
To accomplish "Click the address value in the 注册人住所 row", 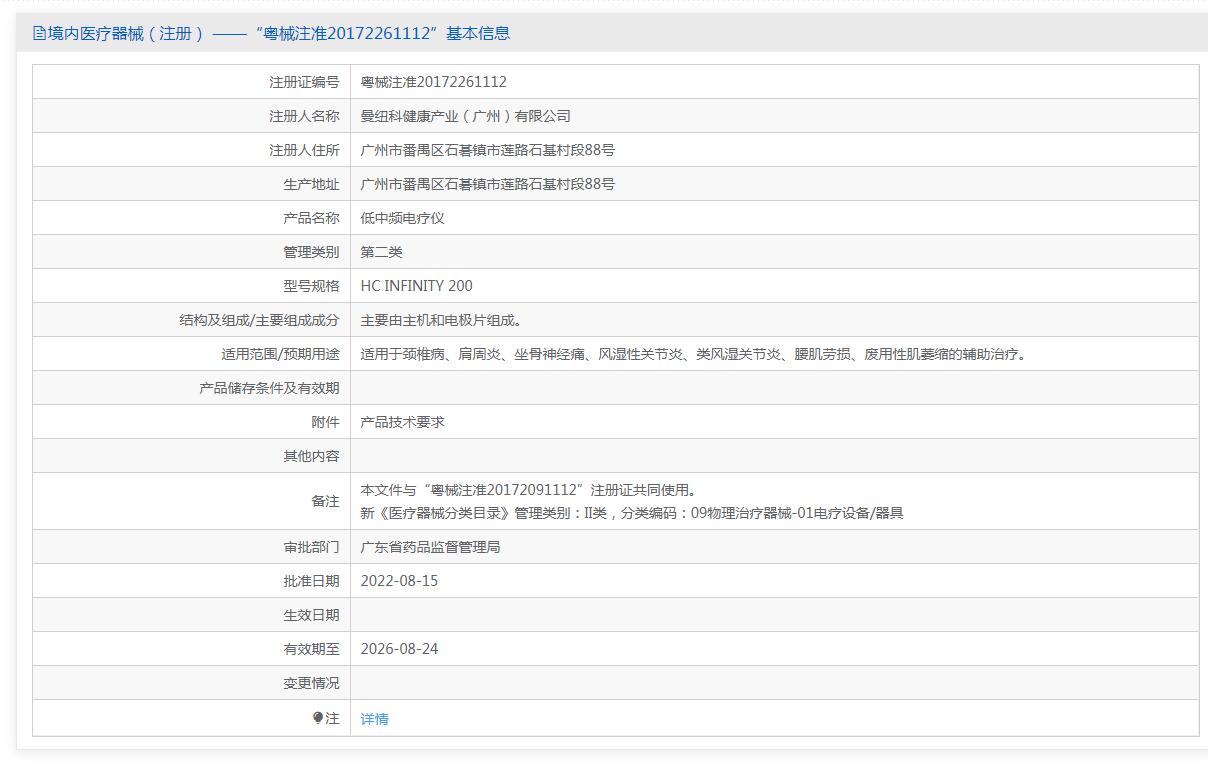I will click(487, 150).
